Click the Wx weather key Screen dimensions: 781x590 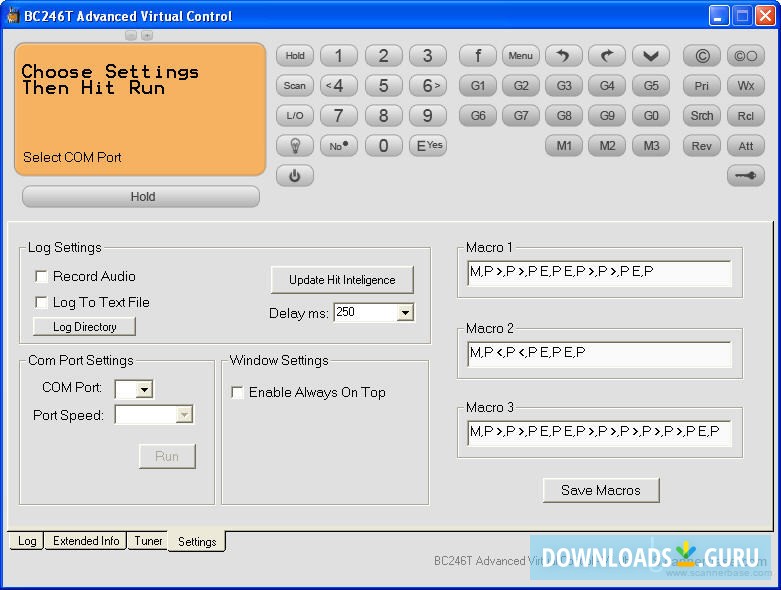click(746, 86)
